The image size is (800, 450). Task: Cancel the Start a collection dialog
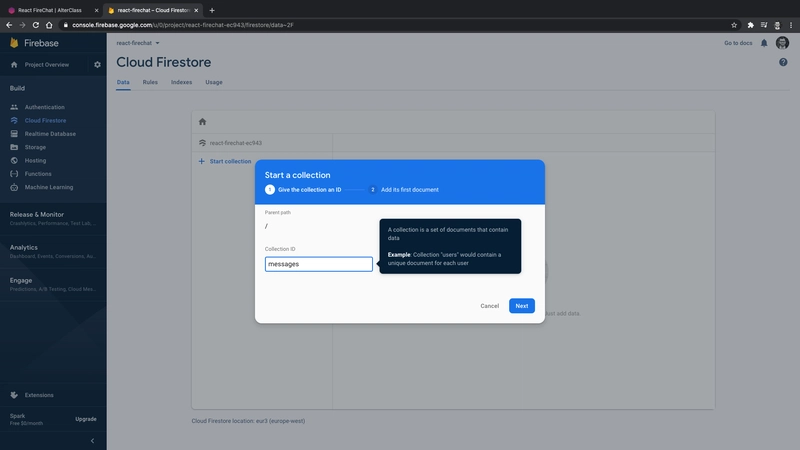[489, 306]
